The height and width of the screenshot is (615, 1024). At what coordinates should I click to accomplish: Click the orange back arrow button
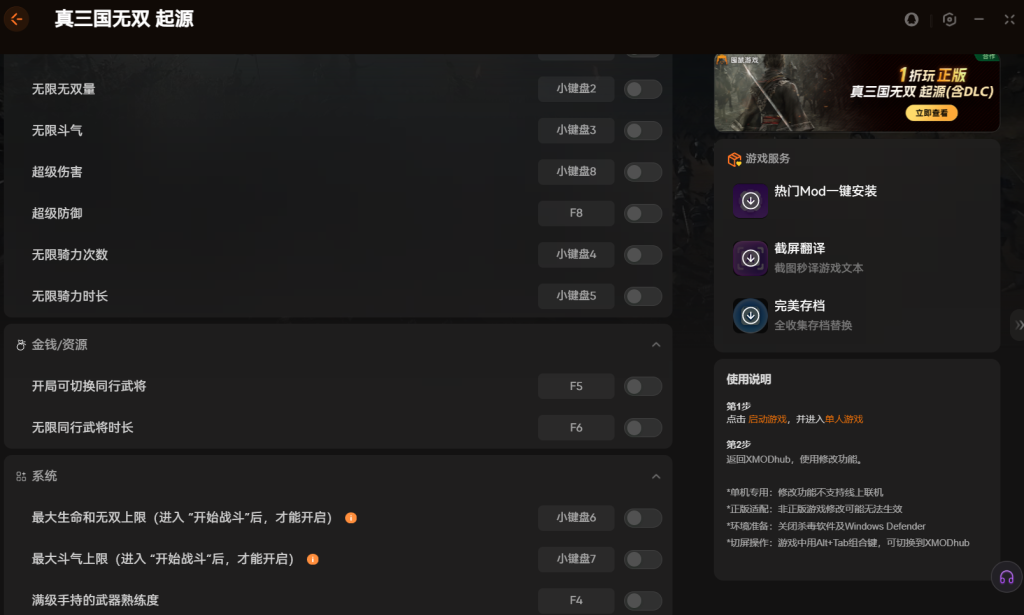pyautogui.click(x=16, y=19)
